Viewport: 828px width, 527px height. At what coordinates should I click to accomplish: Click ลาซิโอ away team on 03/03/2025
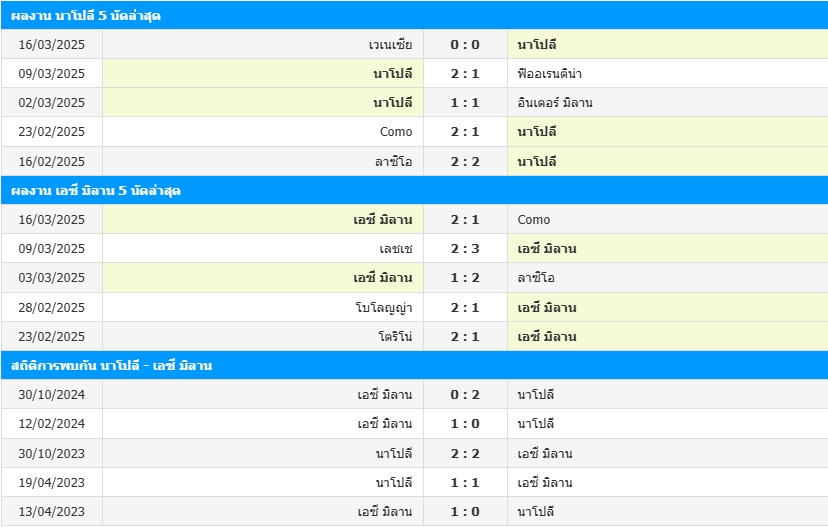(536, 278)
